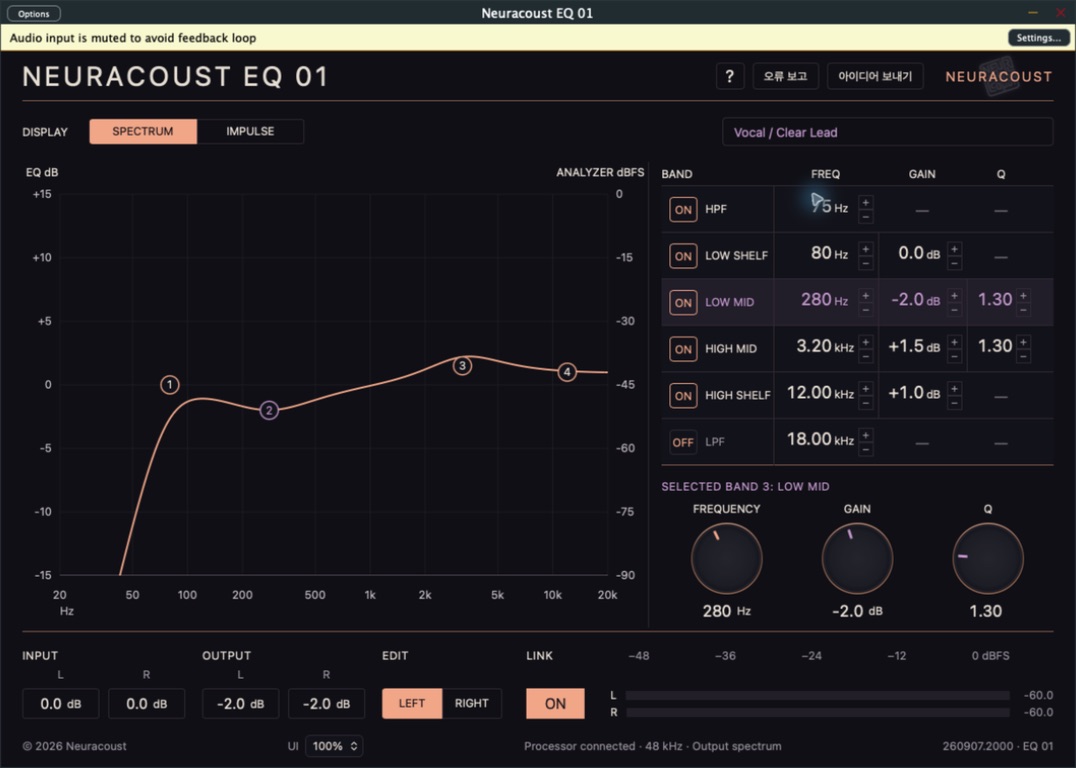
Task: Click the Q knob for selected band
Action: (x=987, y=559)
